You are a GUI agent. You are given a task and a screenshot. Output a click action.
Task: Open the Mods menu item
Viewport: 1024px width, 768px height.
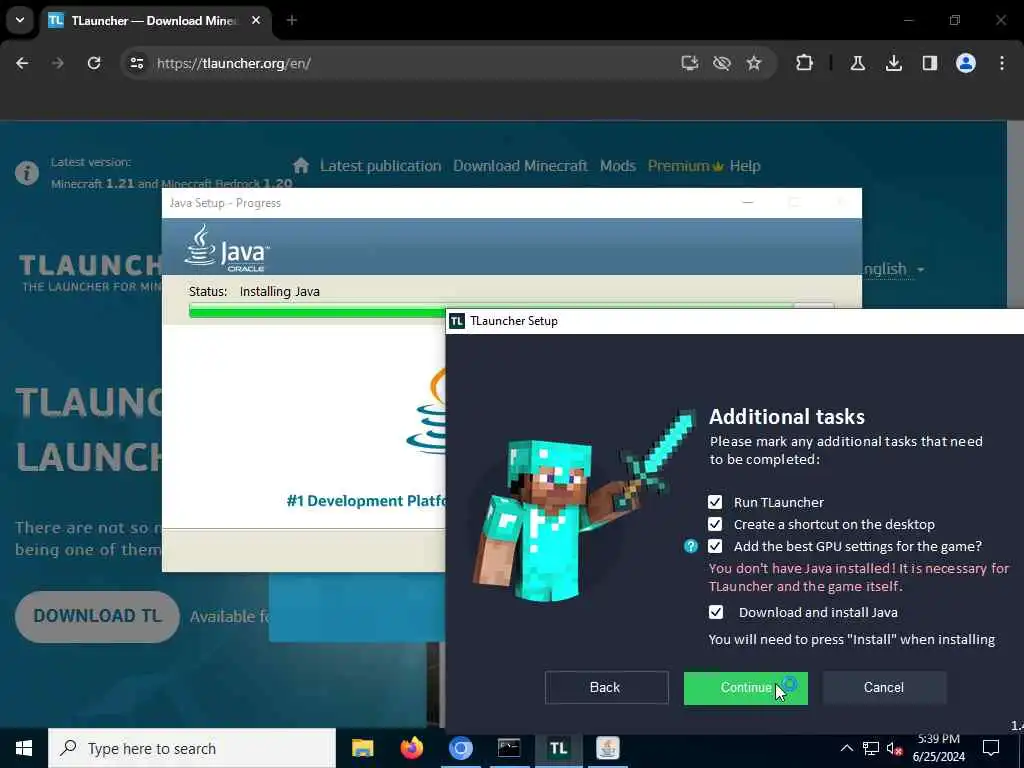[x=618, y=166]
